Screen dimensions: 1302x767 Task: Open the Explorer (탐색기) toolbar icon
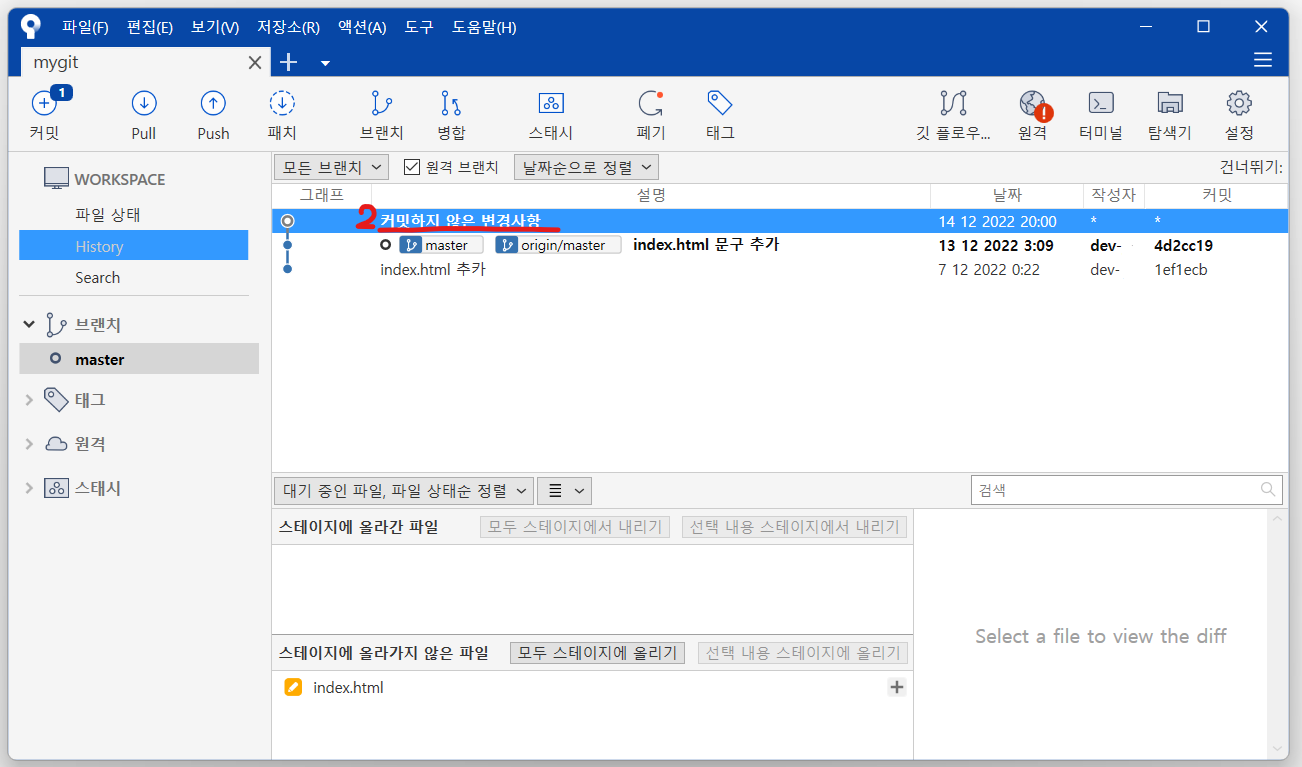pyautogui.click(x=1170, y=103)
